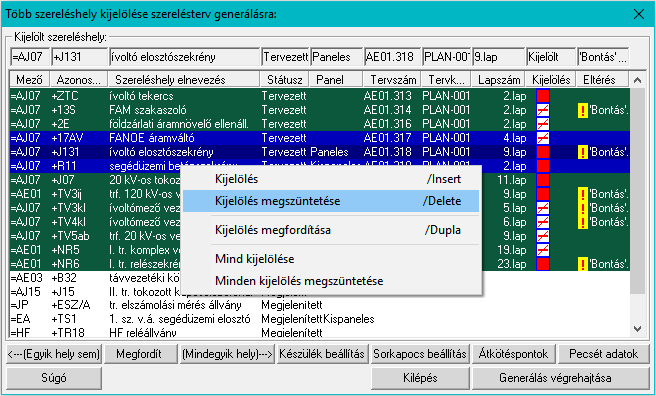Toggle red selection marker of +J131 row
This screenshot has height=396, width=656.
pos(543,152)
